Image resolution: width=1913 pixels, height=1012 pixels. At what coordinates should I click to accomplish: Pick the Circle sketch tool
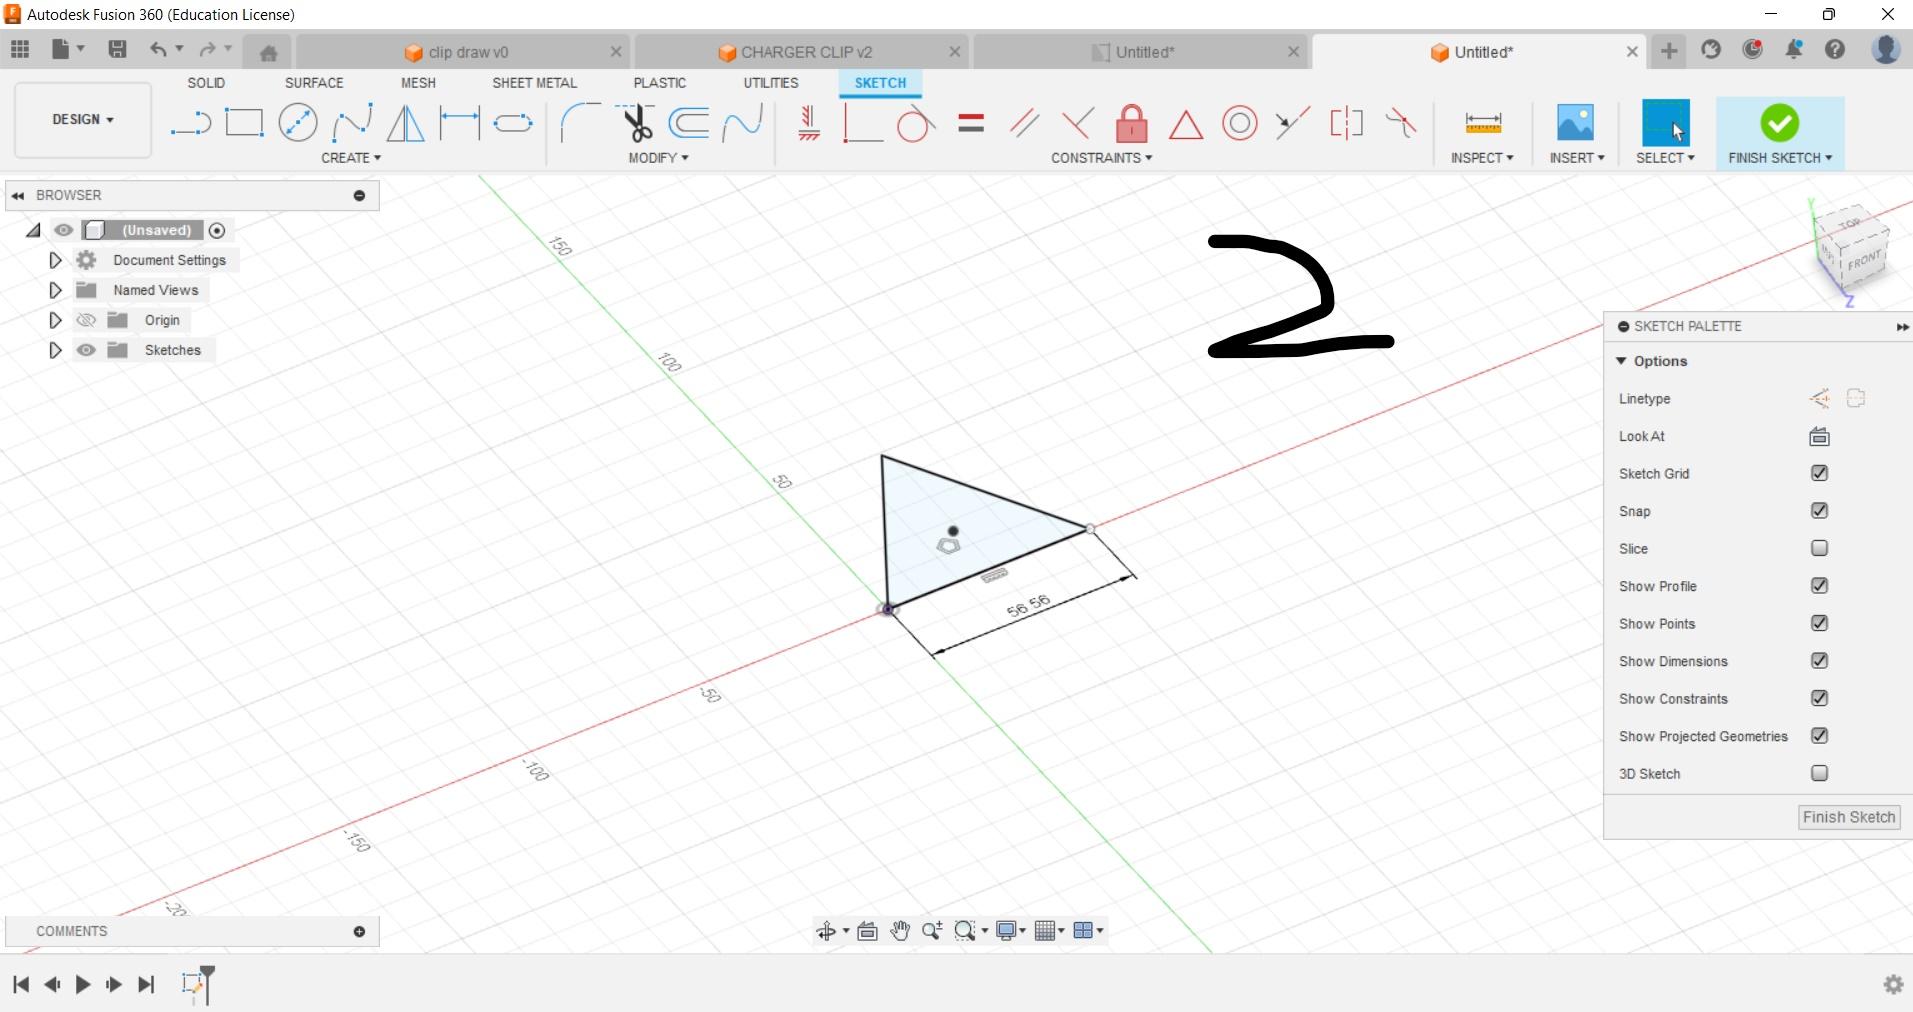click(x=298, y=122)
